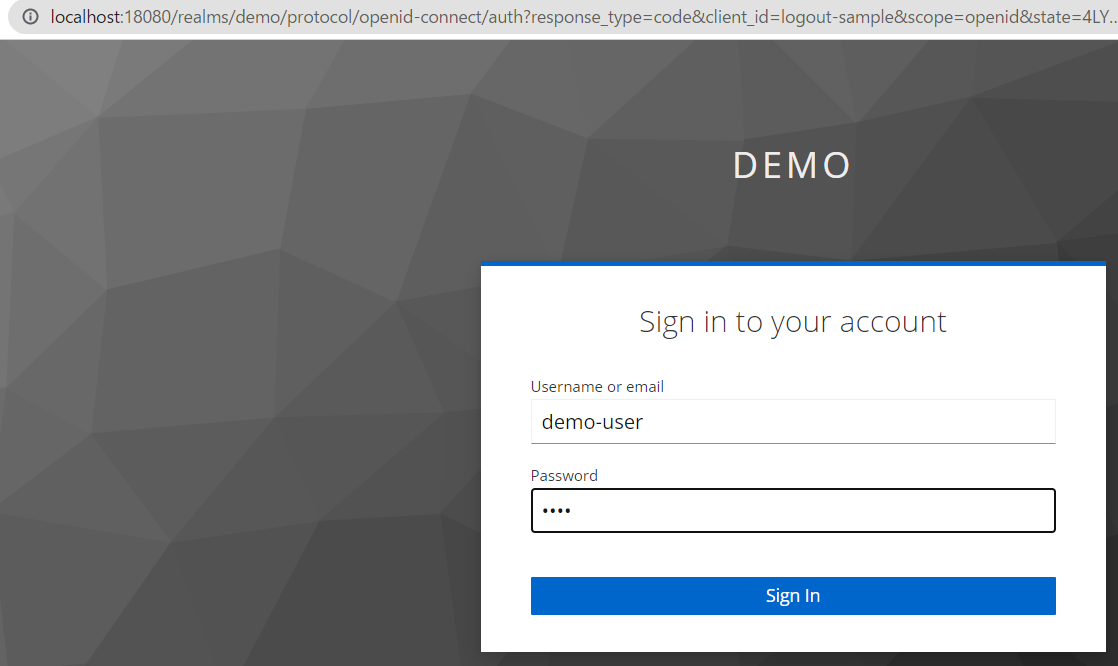Click the Sign In button
The width and height of the screenshot is (1118, 666).
[793, 596]
